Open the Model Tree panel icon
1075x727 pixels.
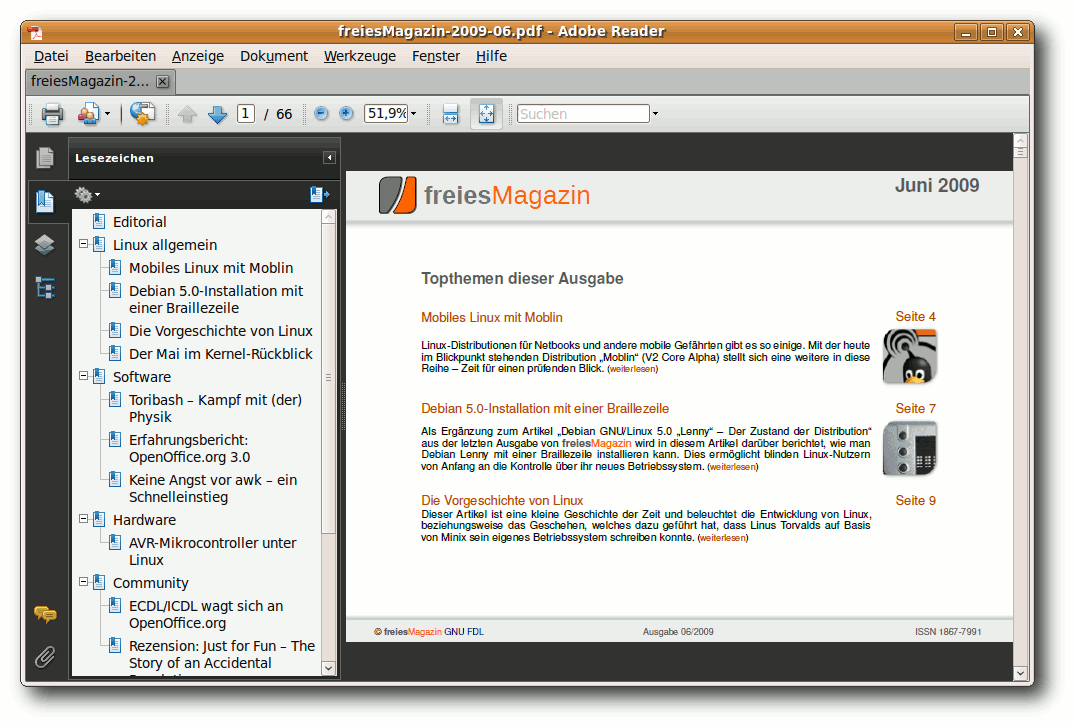(x=45, y=288)
